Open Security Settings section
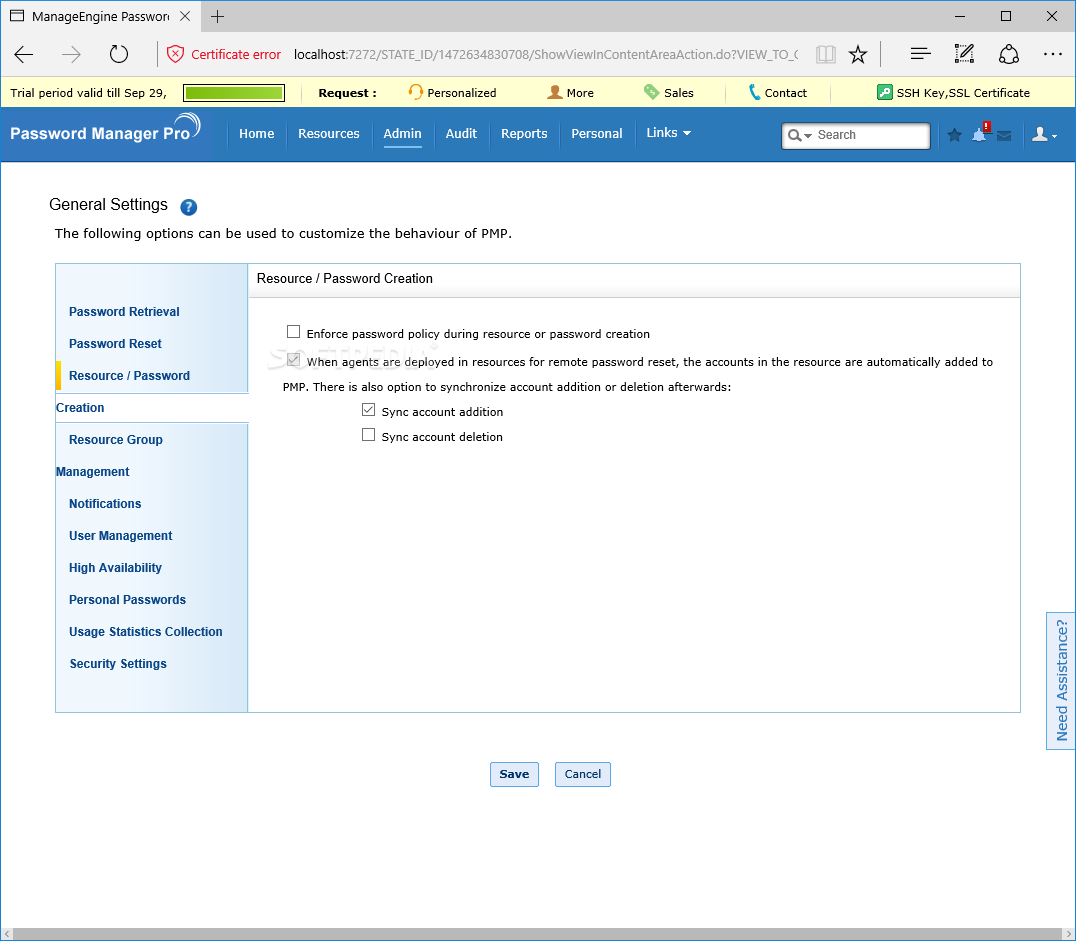1076x941 pixels. (x=118, y=664)
